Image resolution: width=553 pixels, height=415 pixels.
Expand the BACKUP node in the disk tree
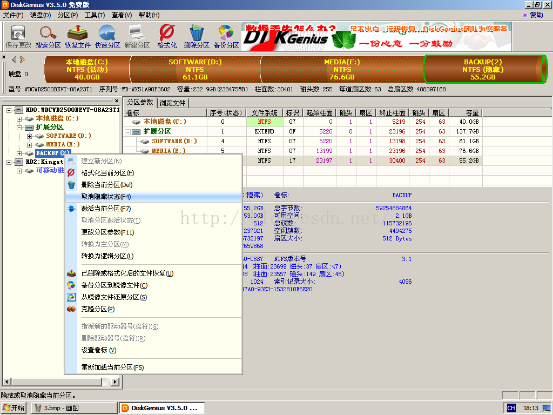pos(20,153)
